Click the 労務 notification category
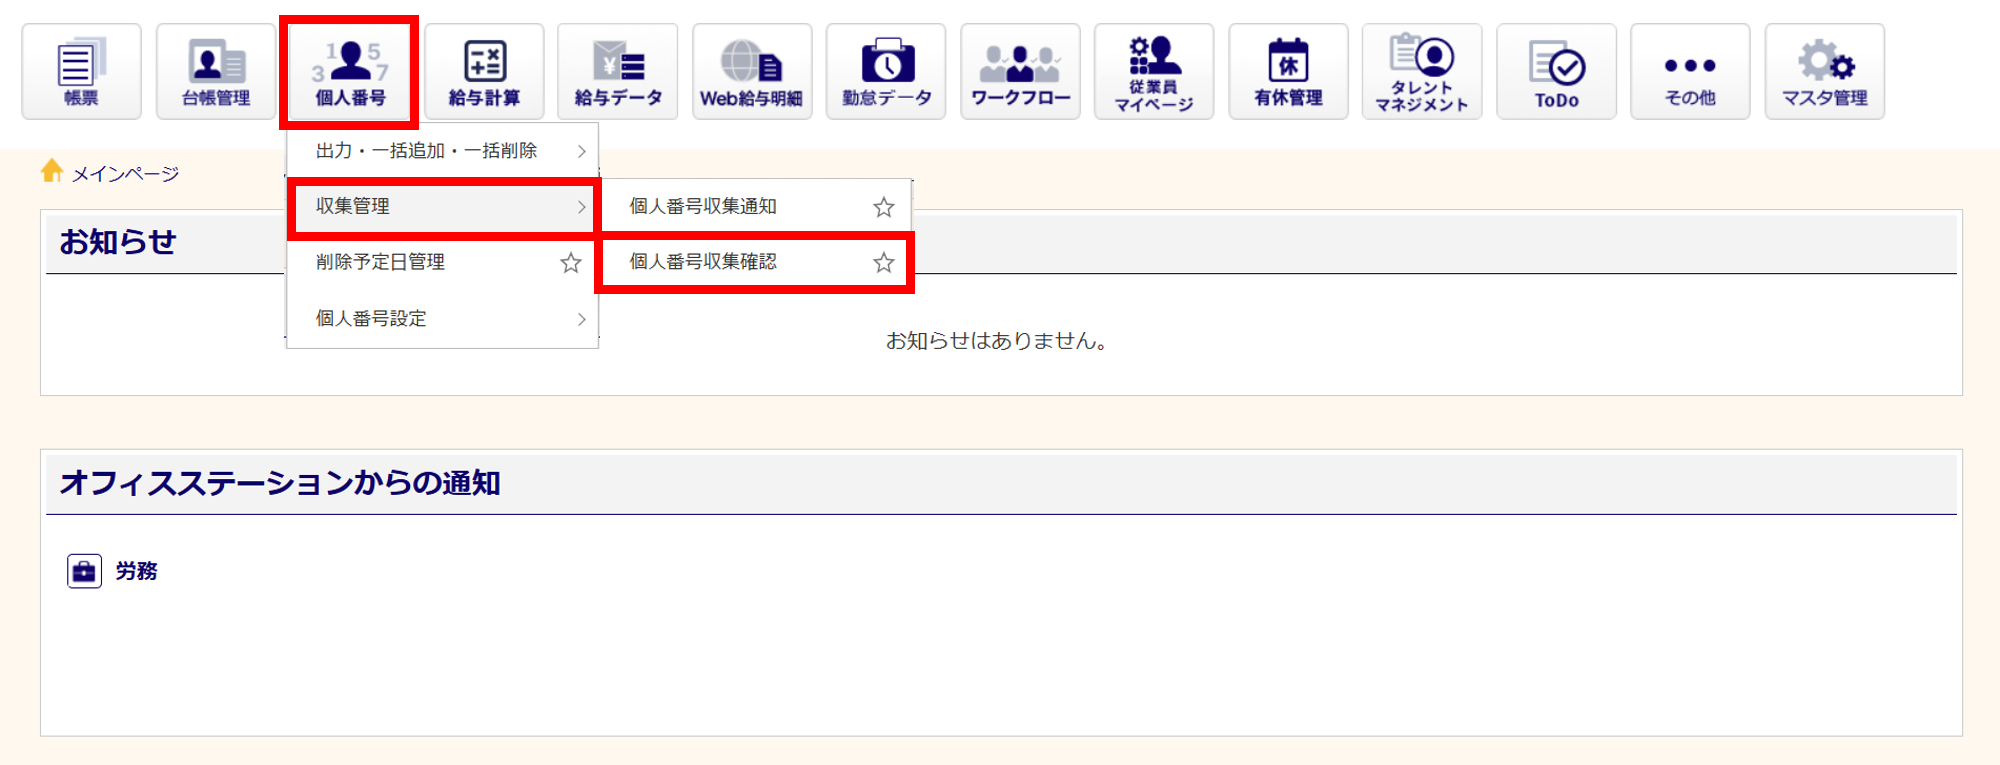Screen dimensions: 2000x765 click(136, 571)
